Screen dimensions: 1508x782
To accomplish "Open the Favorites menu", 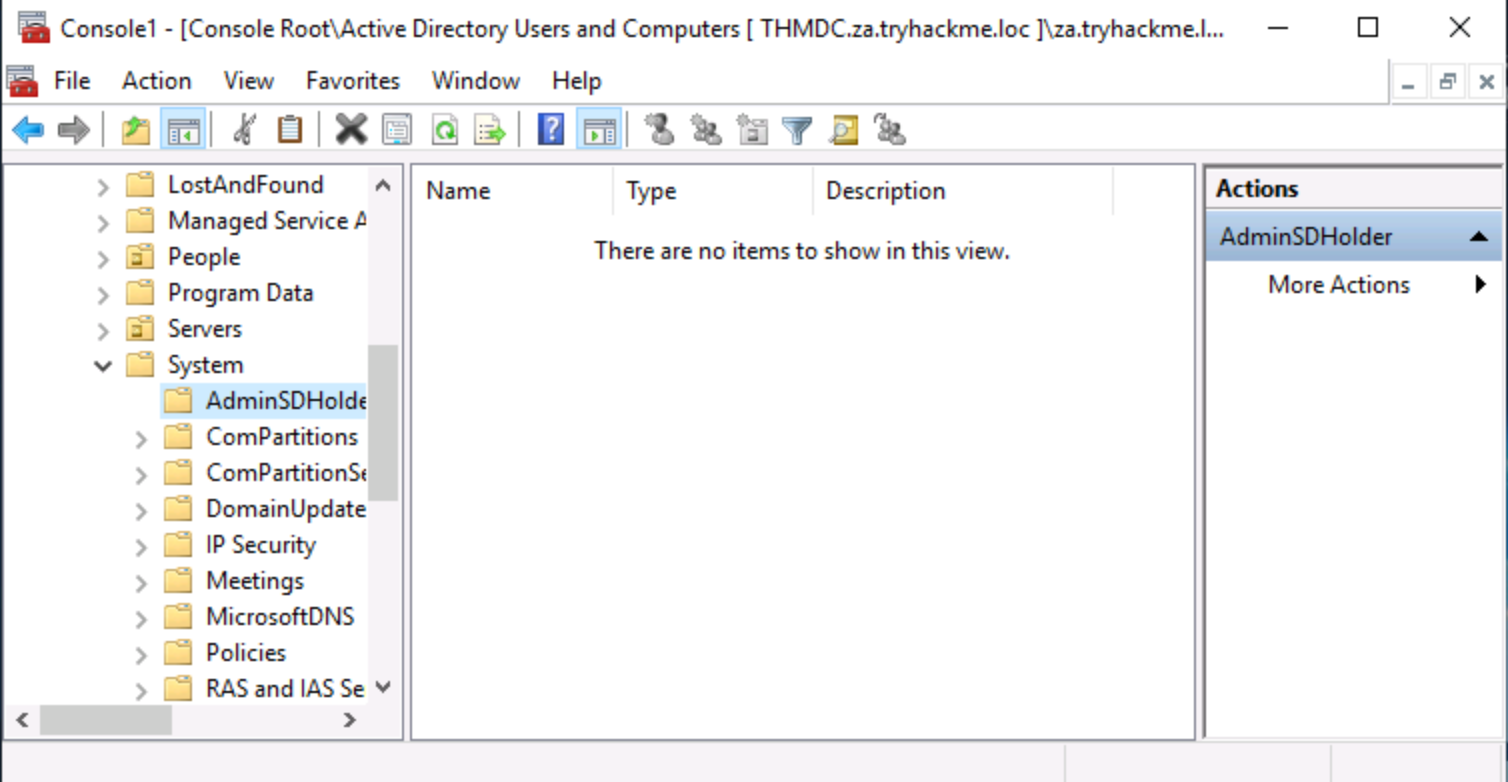I will (352, 81).
